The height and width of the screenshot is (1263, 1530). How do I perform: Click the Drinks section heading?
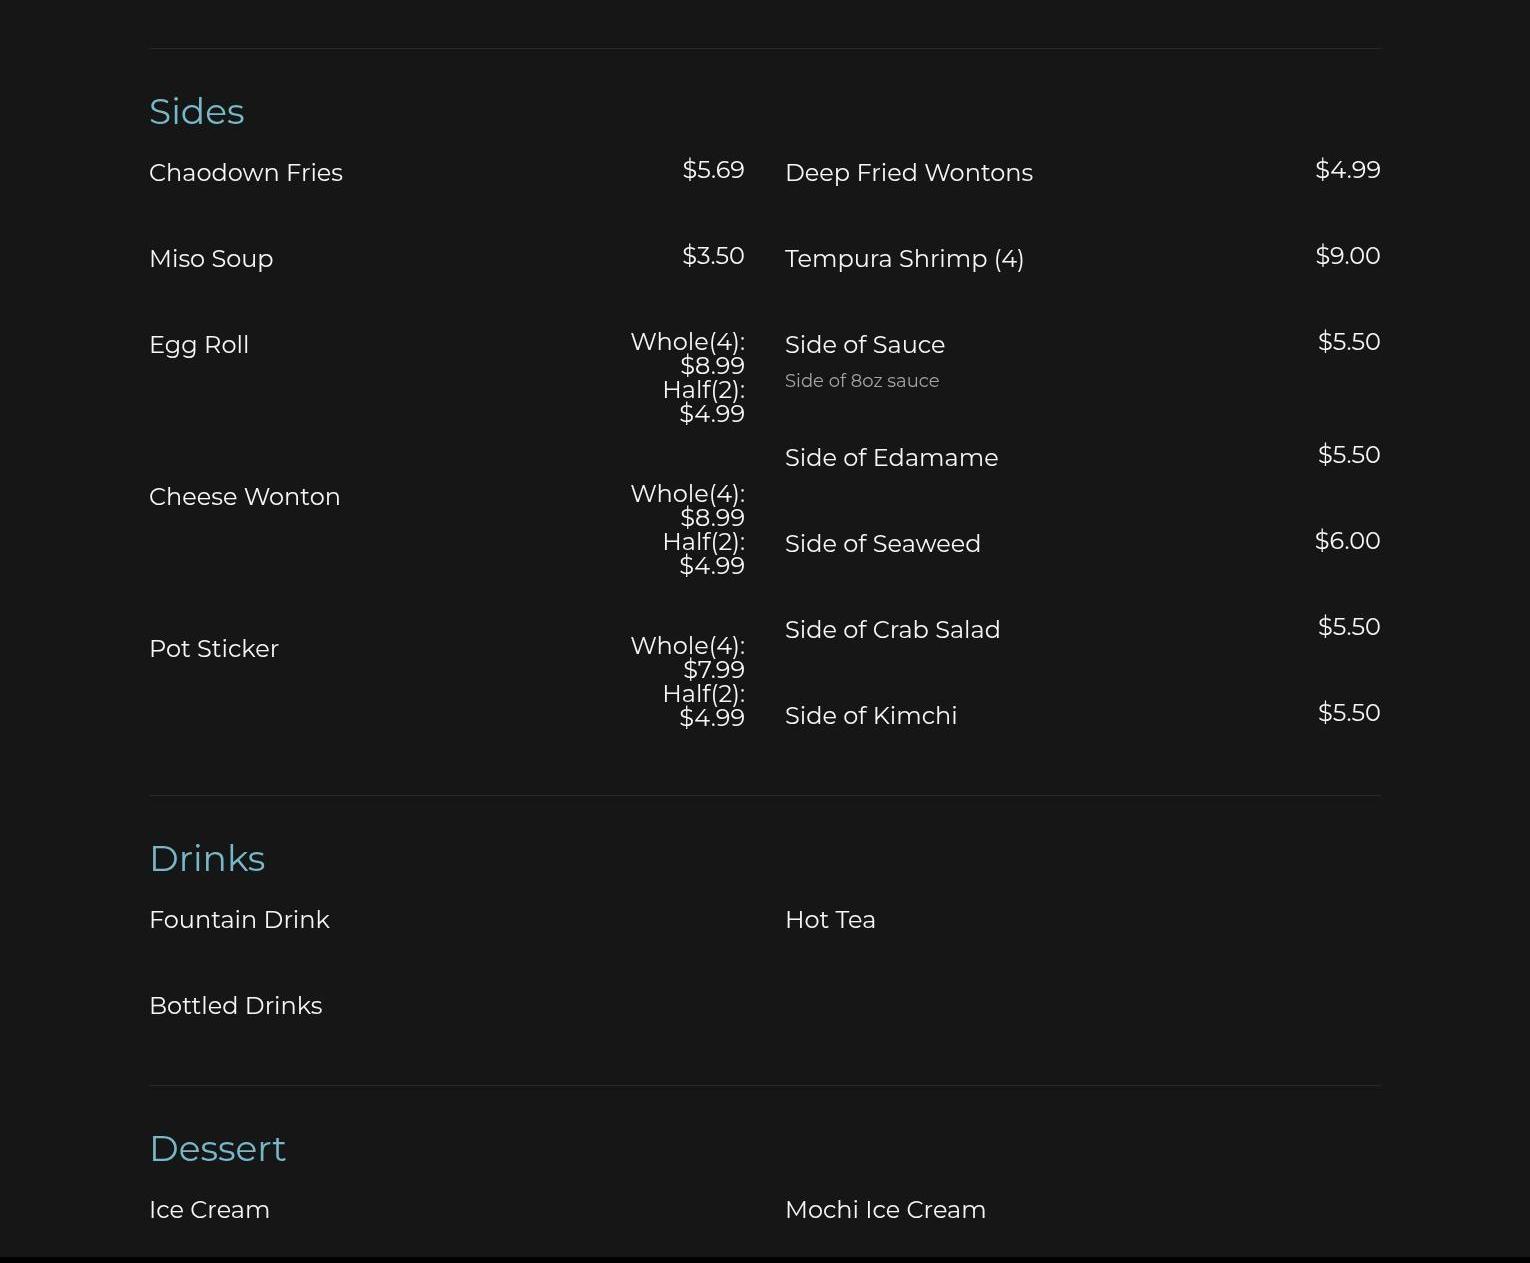tap(207, 859)
